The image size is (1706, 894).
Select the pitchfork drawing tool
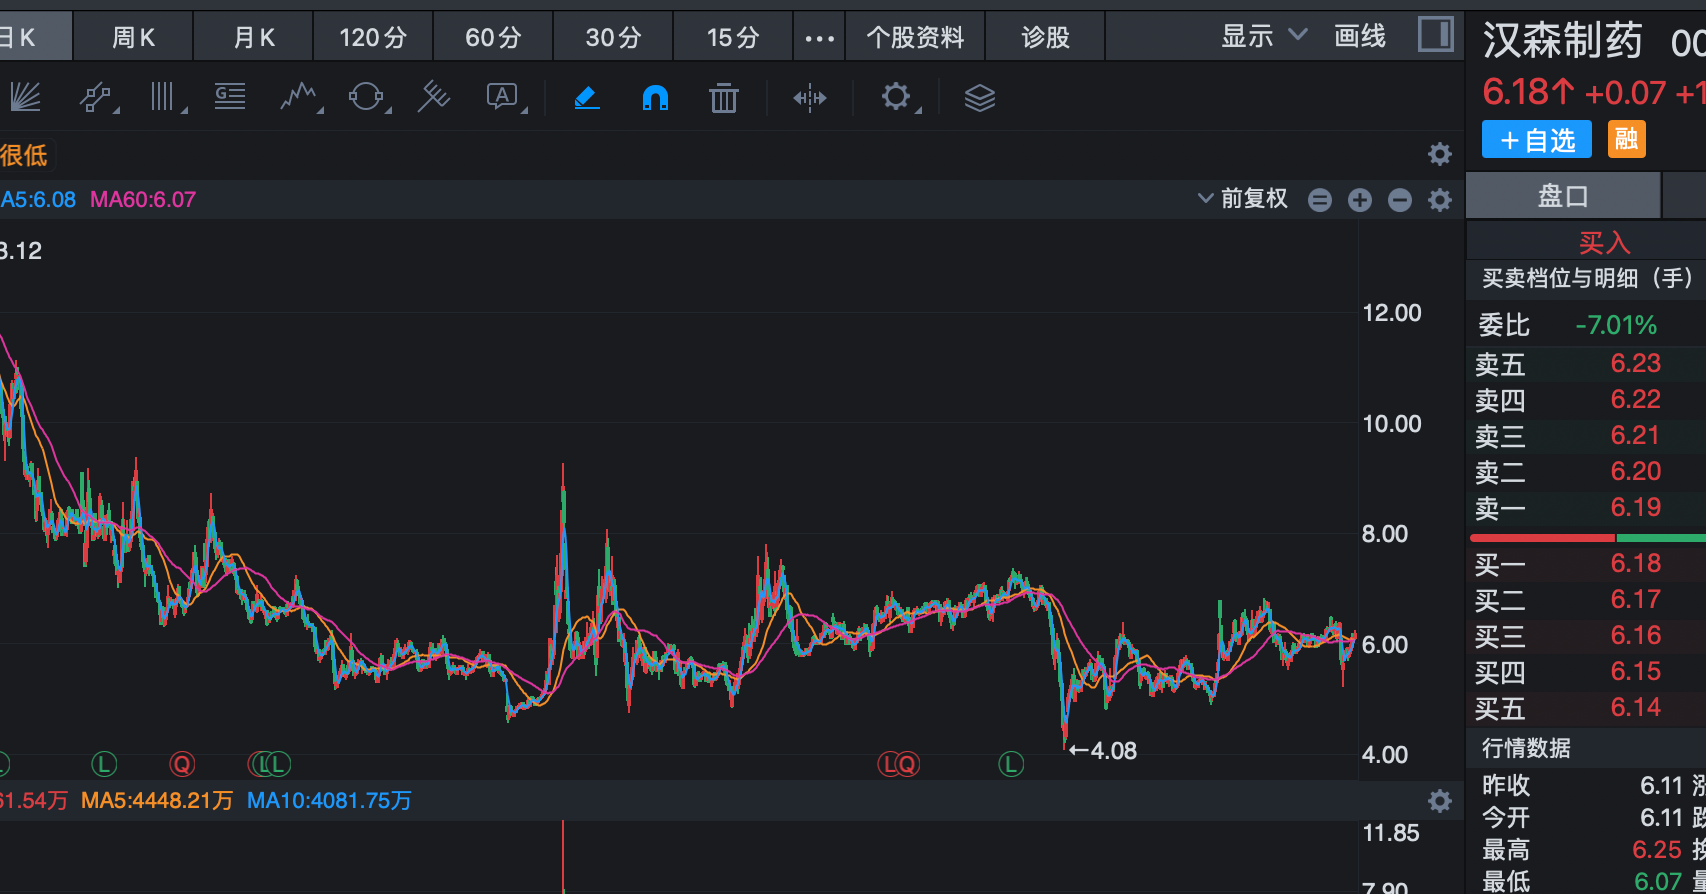(x=433, y=97)
